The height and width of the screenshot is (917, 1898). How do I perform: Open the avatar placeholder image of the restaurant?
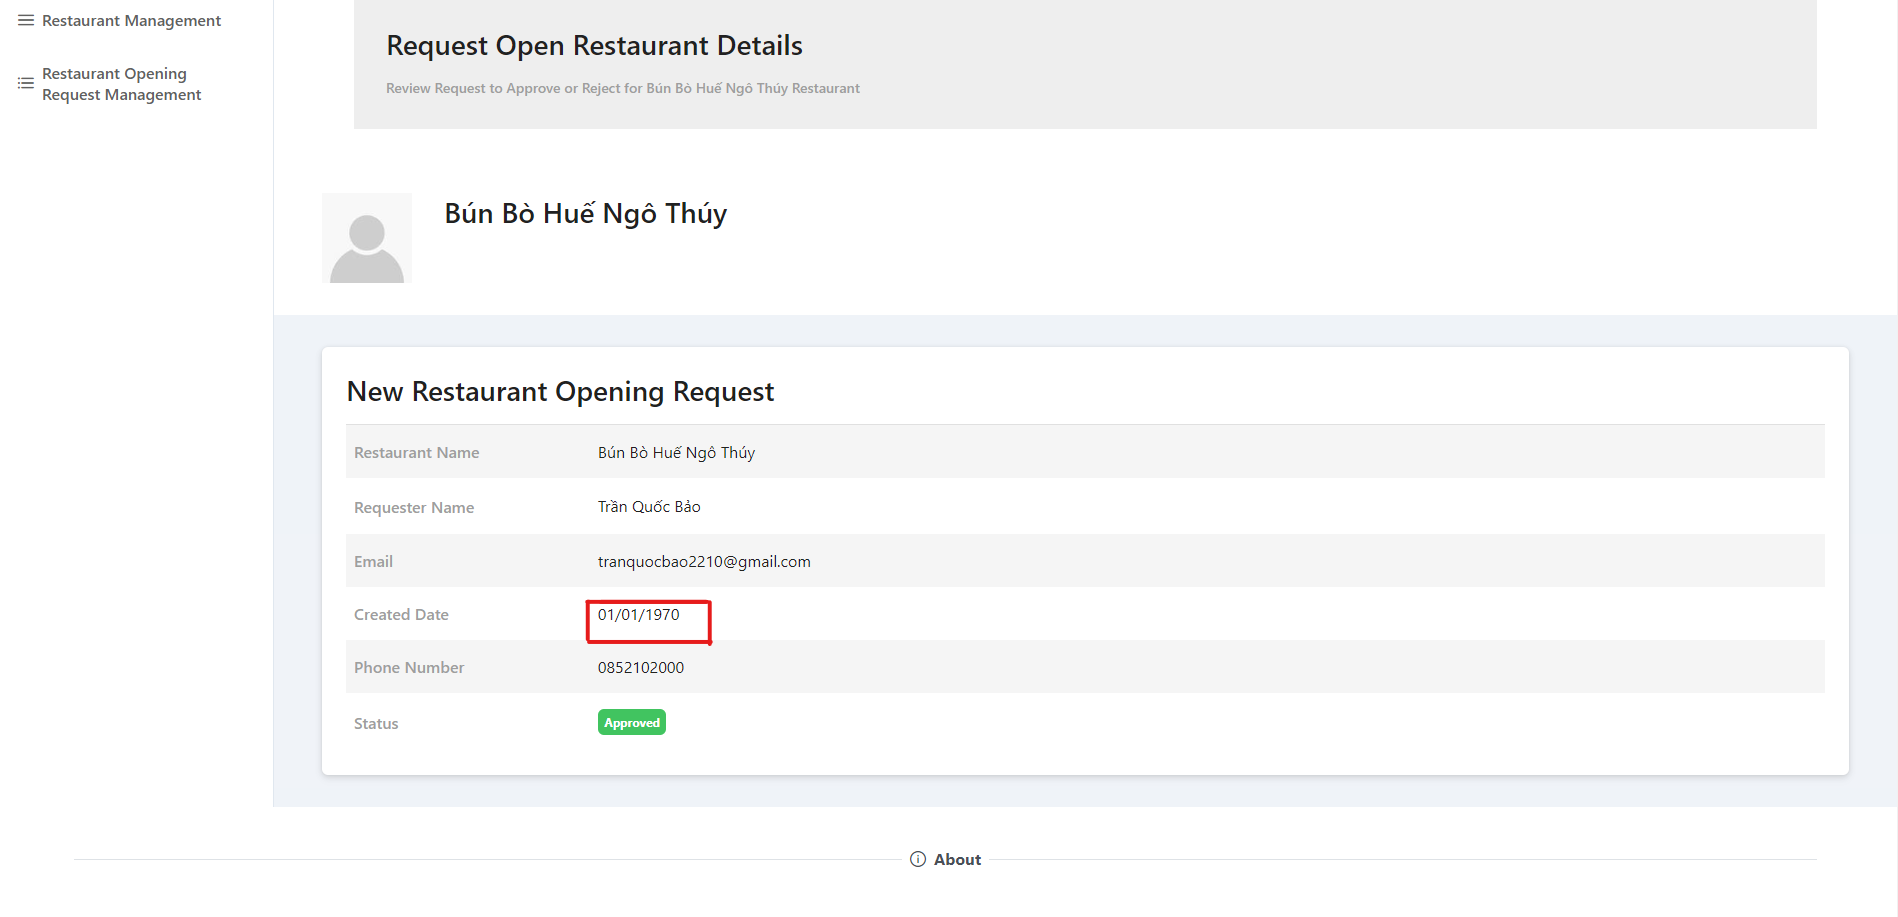[x=366, y=238]
